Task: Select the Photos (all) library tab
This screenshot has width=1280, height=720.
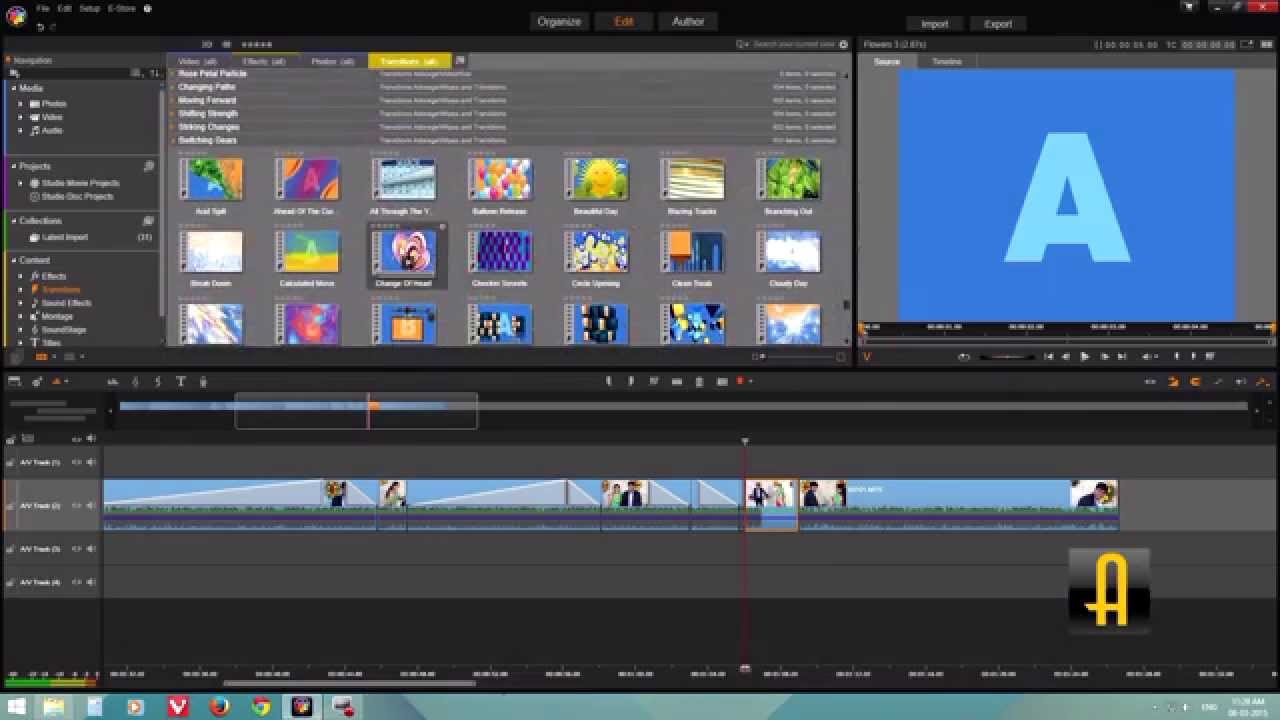Action: click(333, 61)
